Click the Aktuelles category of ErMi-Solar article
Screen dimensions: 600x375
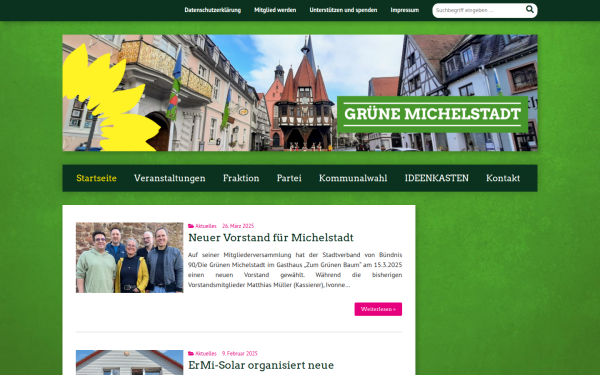(x=205, y=354)
